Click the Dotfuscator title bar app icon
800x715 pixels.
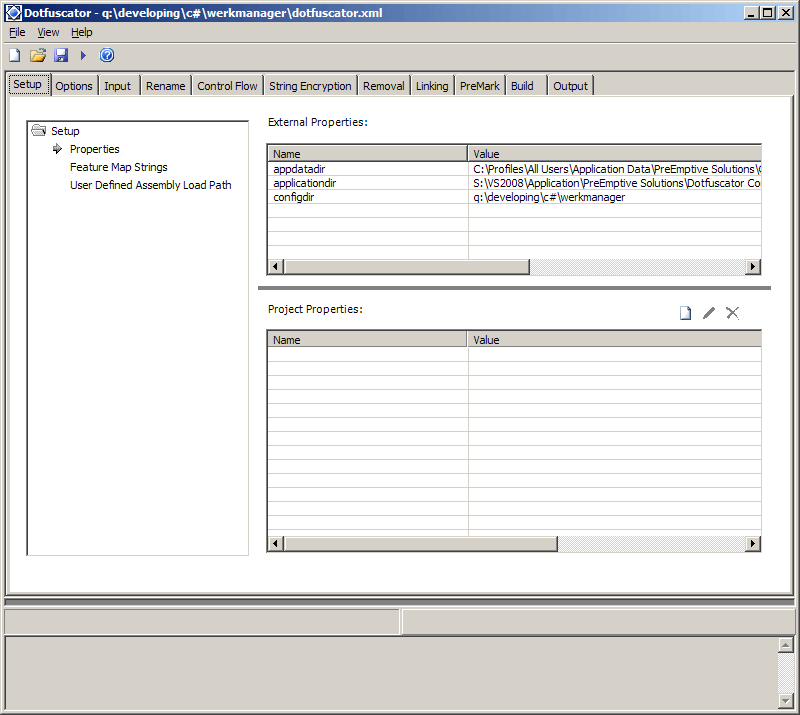pos(13,13)
